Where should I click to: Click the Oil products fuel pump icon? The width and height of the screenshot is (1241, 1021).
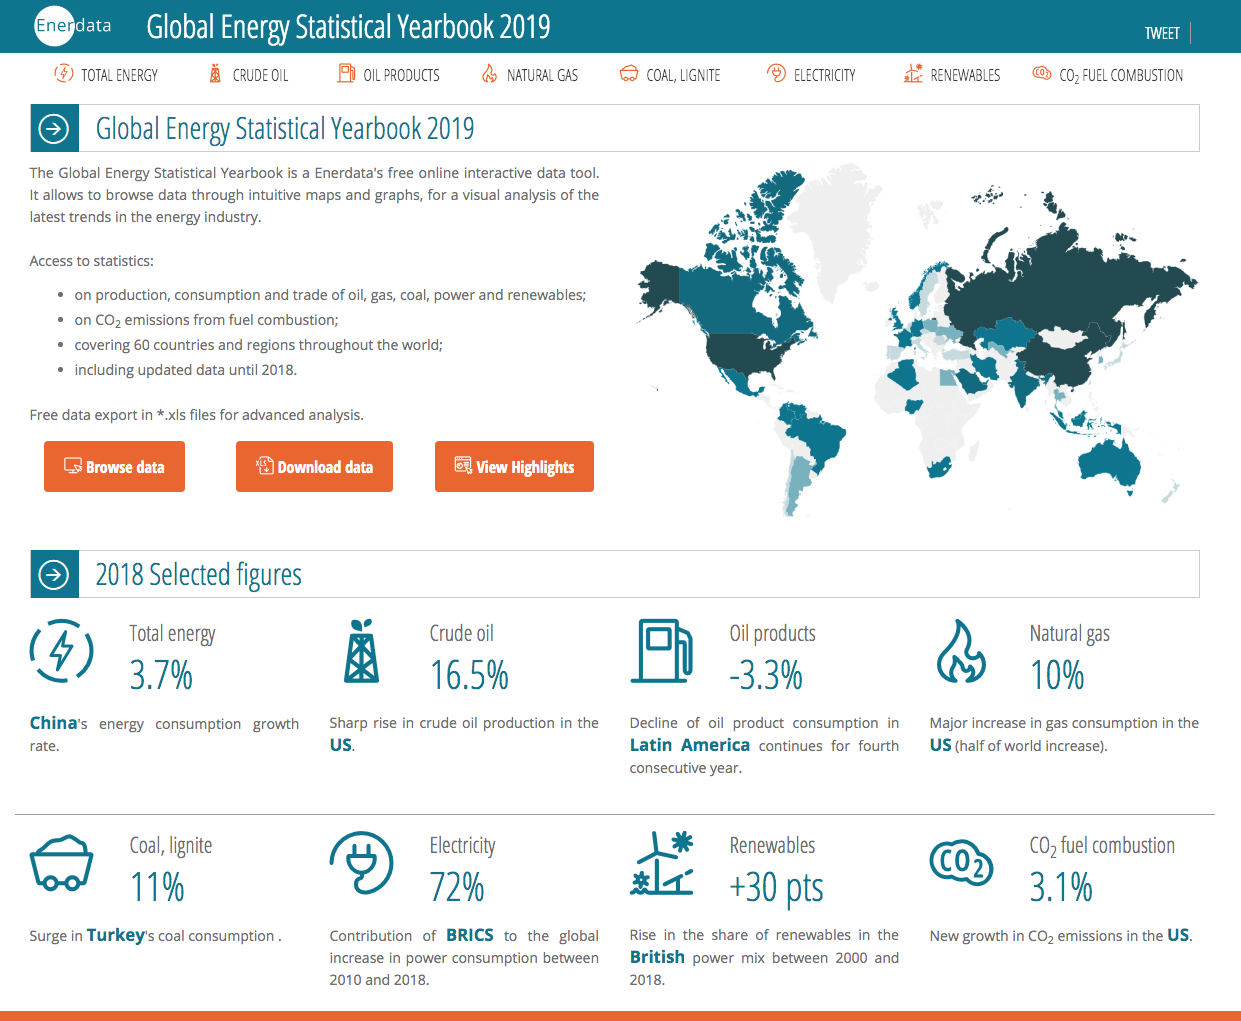[662, 651]
